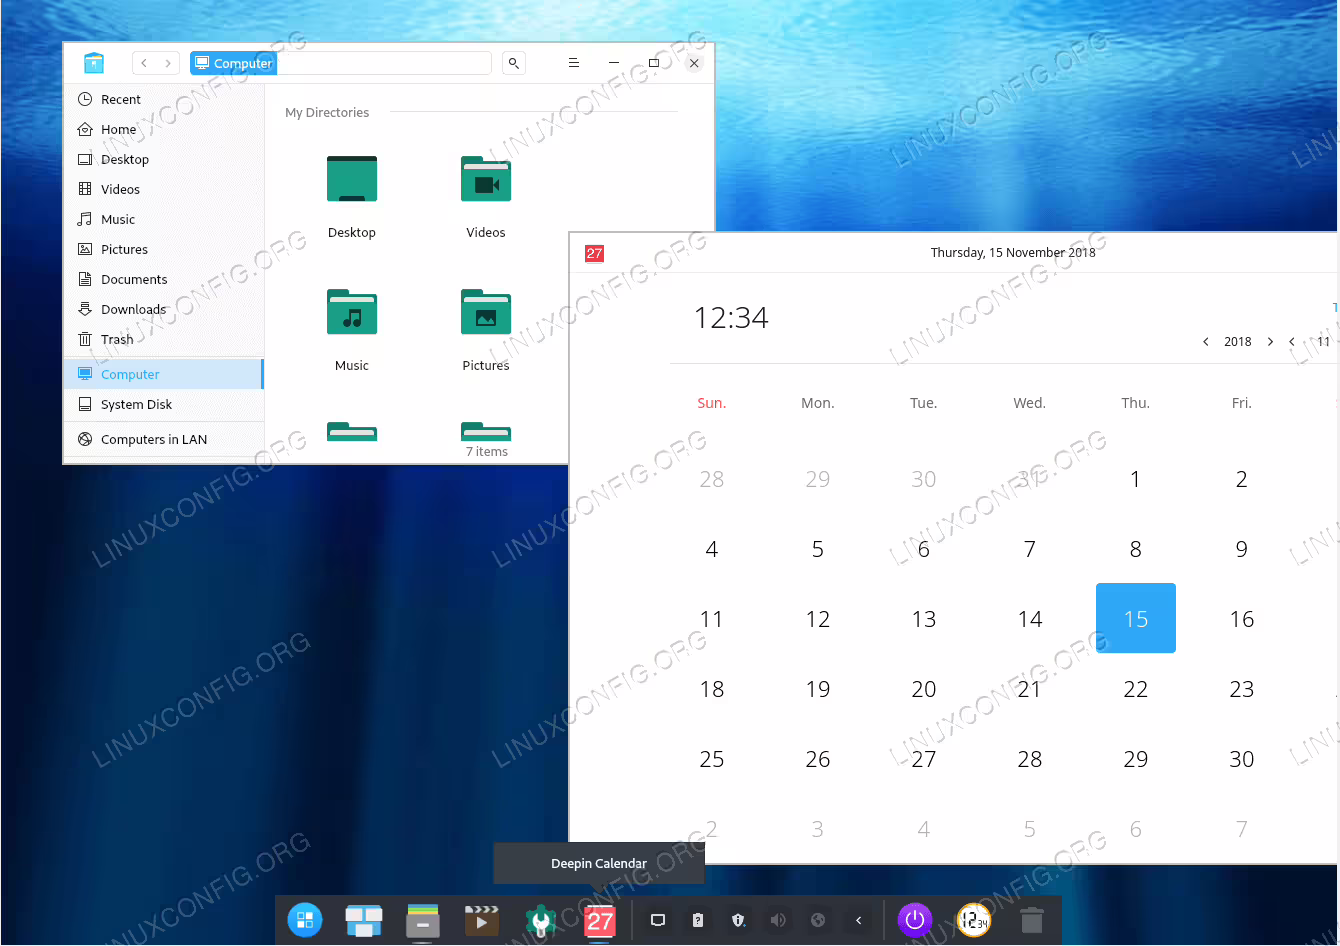Go to previous month before 11
1340x946 pixels.
coord(1292,342)
